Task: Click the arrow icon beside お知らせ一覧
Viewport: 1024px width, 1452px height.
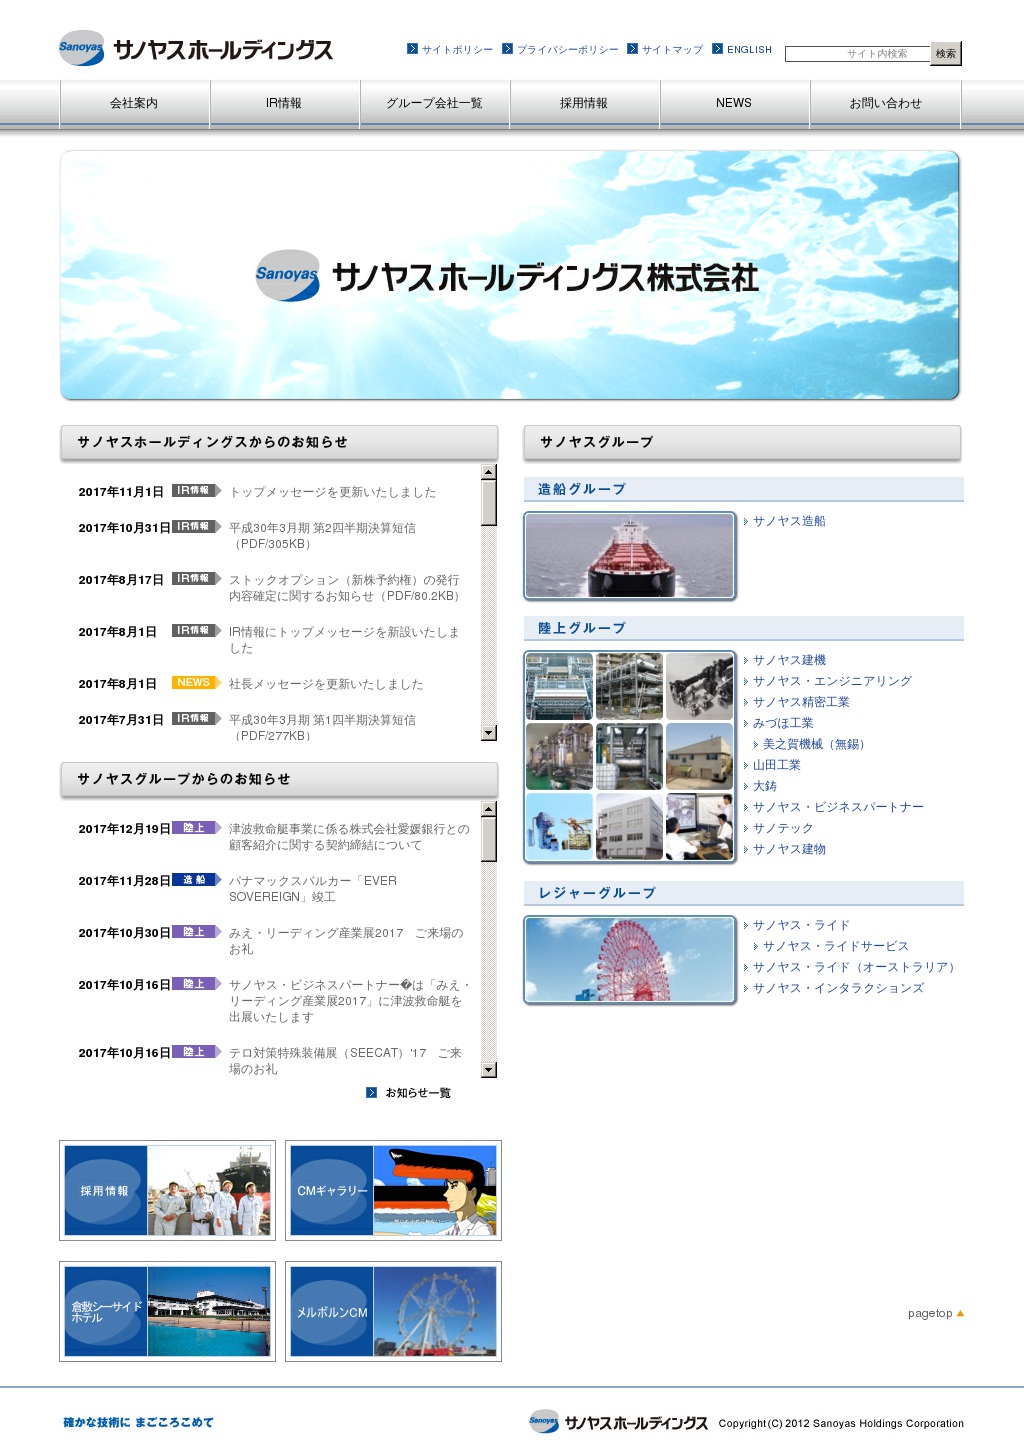Action: click(372, 1093)
